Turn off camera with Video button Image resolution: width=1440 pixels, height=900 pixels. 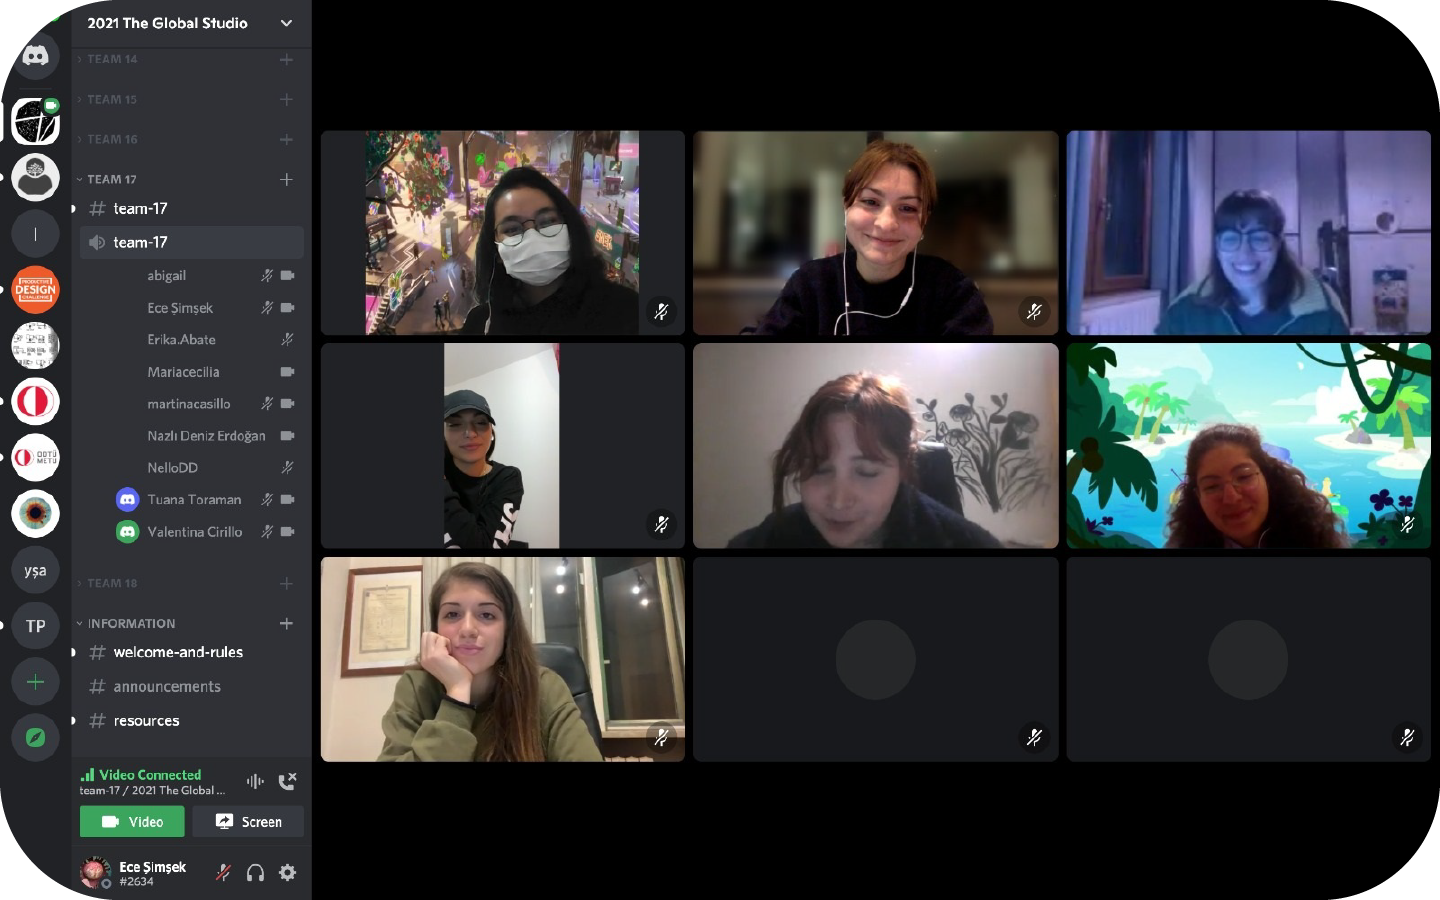pyautogui.click(x=132, y=822)
